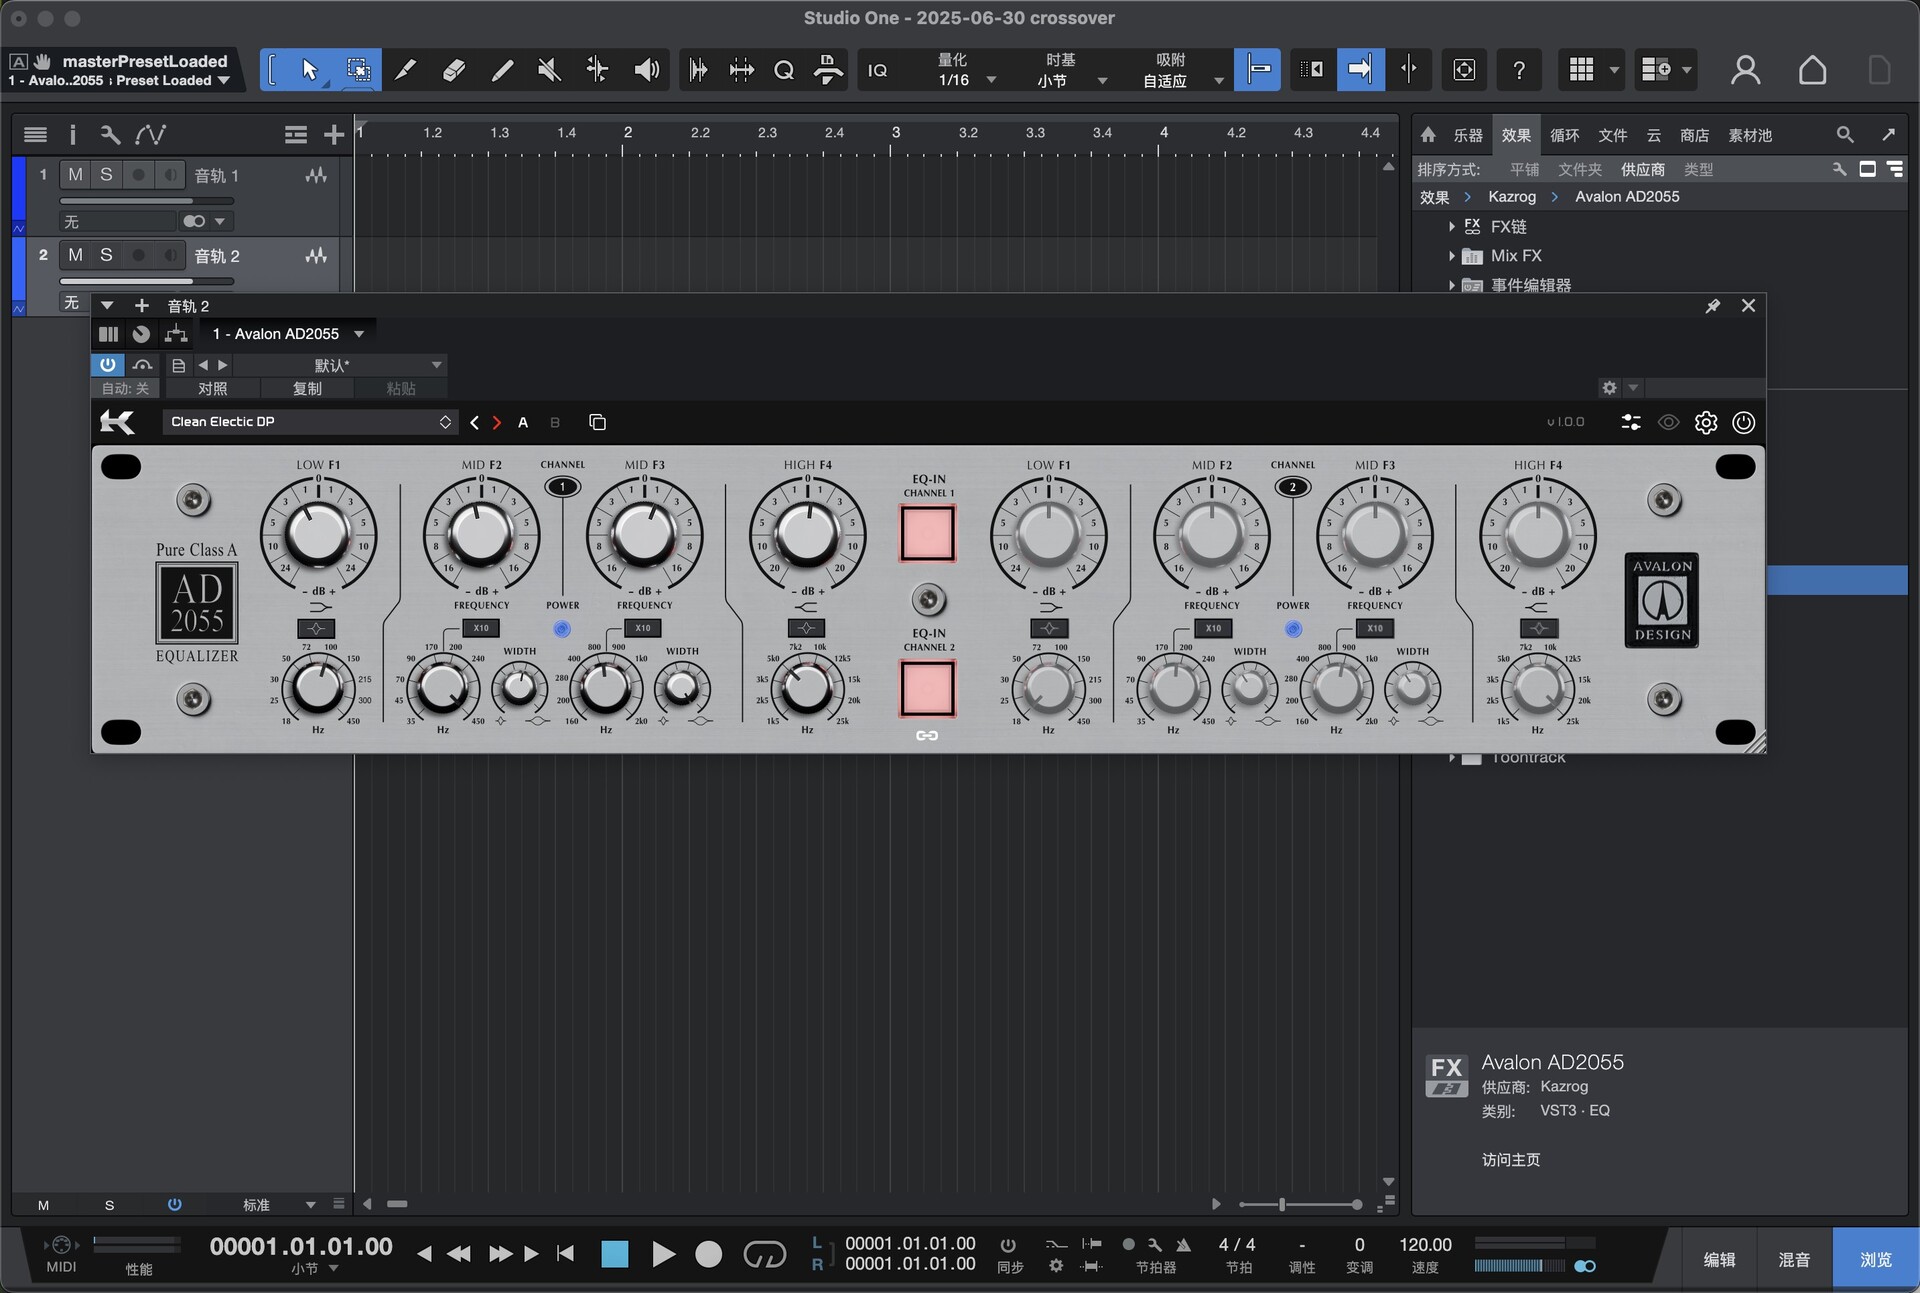Image resolution: width=1920 pixels, height=1293 pixels.
Task: Open the home start page icon
Action: (x=1812, y=70)
